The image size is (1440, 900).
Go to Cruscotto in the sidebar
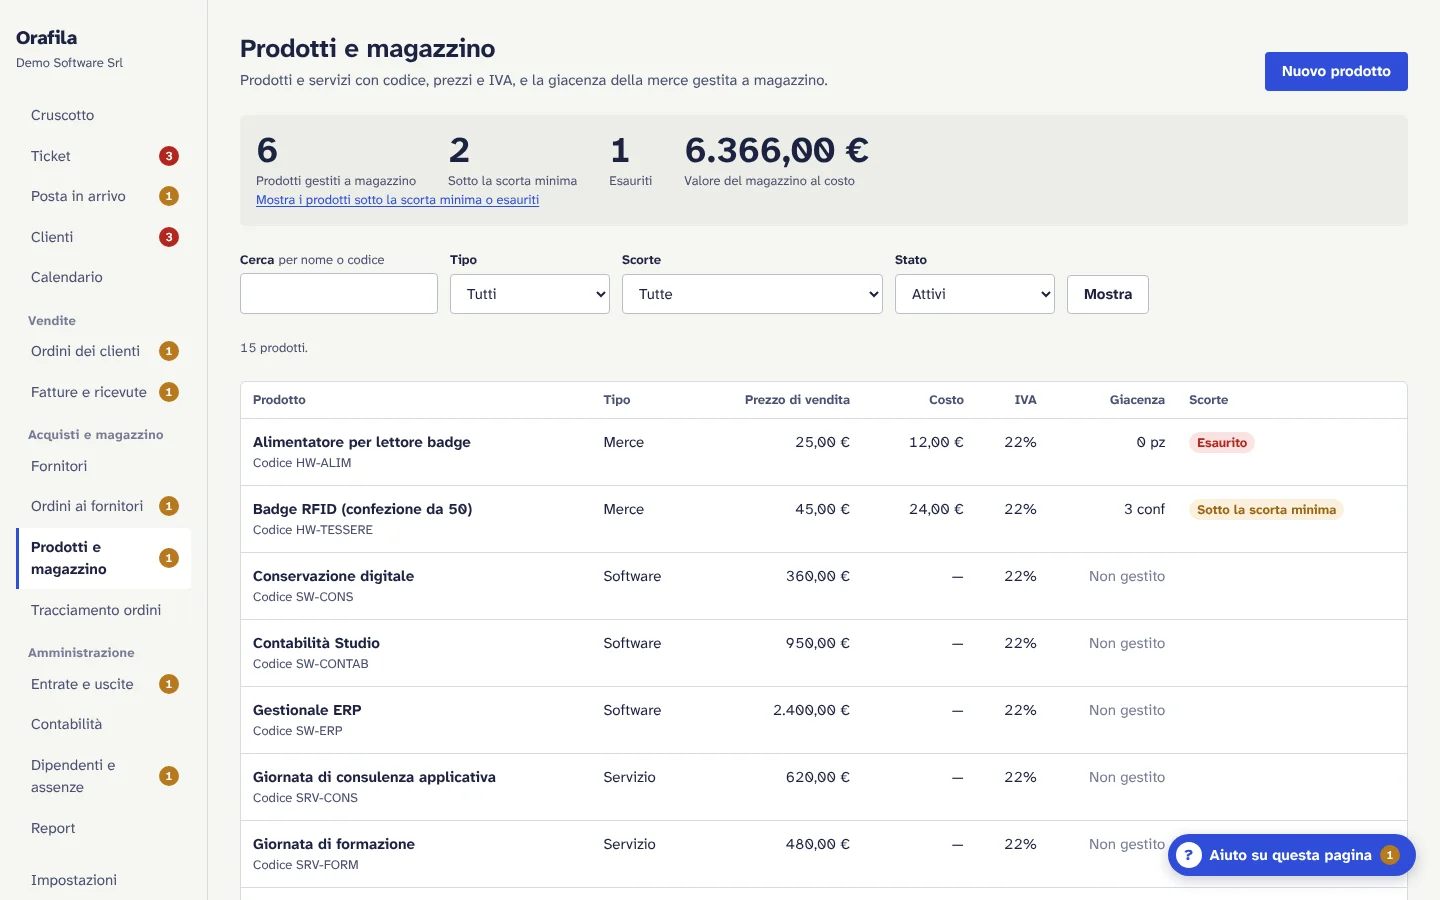pyautogui.click(x=104, y=115)
